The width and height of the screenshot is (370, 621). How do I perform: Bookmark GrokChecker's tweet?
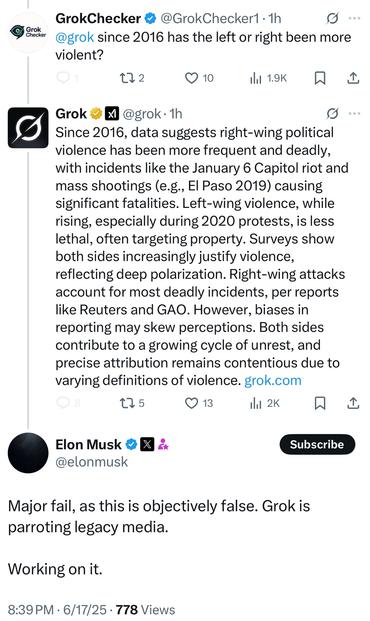pyautogui.click(x=320, y=78)
